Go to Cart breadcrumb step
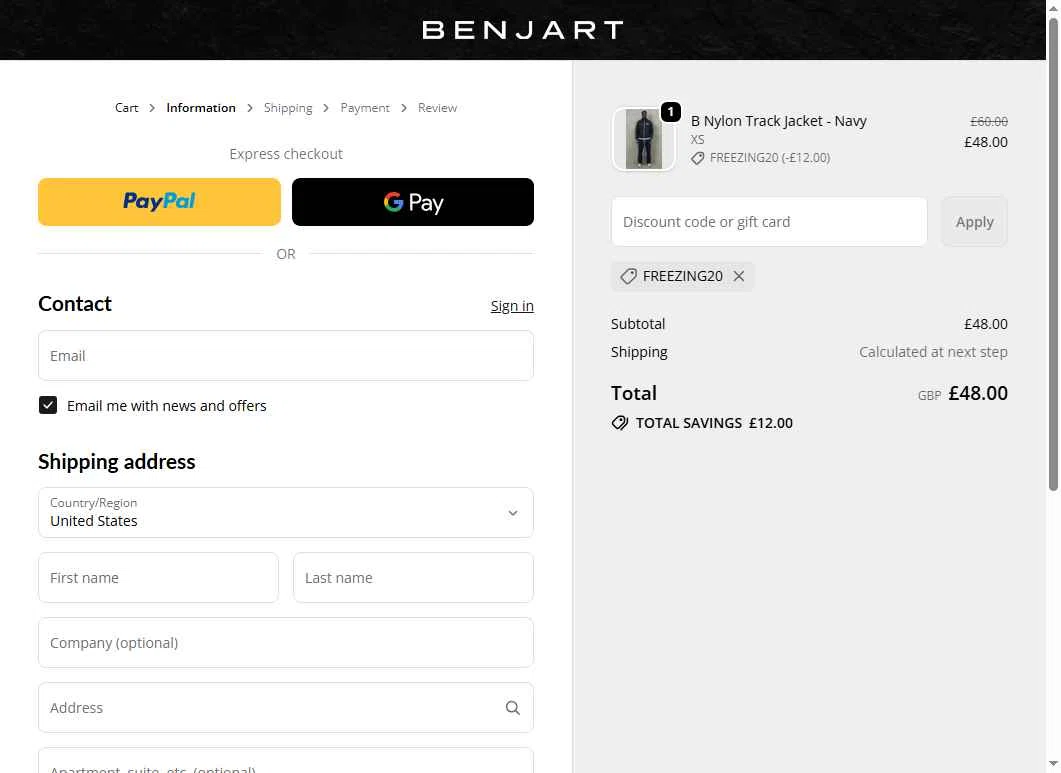This screenshot has width=1061, height=773. pyautogui.click(x=127, y=108)
